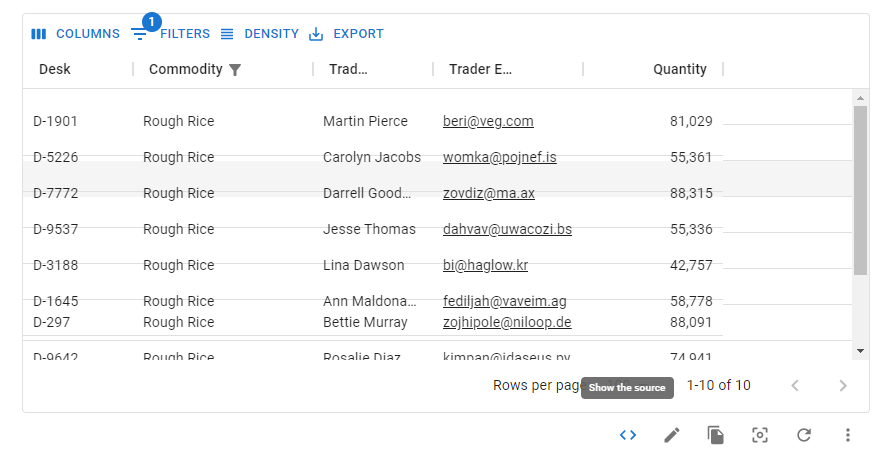Select row for desk D-9537
The width and height of the screenshot is (886, 476).
click(x=373, y=230)
